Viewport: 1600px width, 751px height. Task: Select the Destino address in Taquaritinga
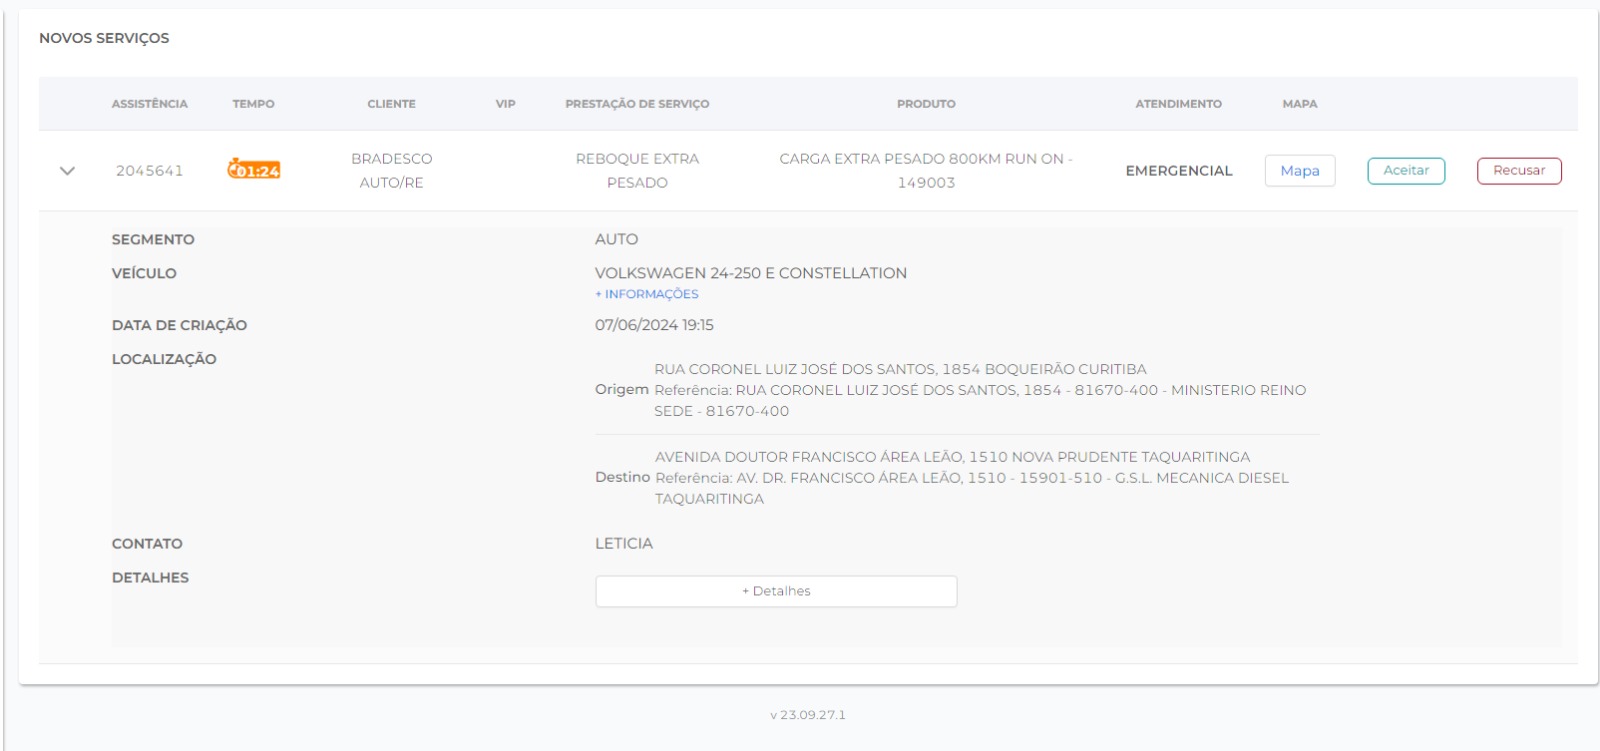click(952, 457)
